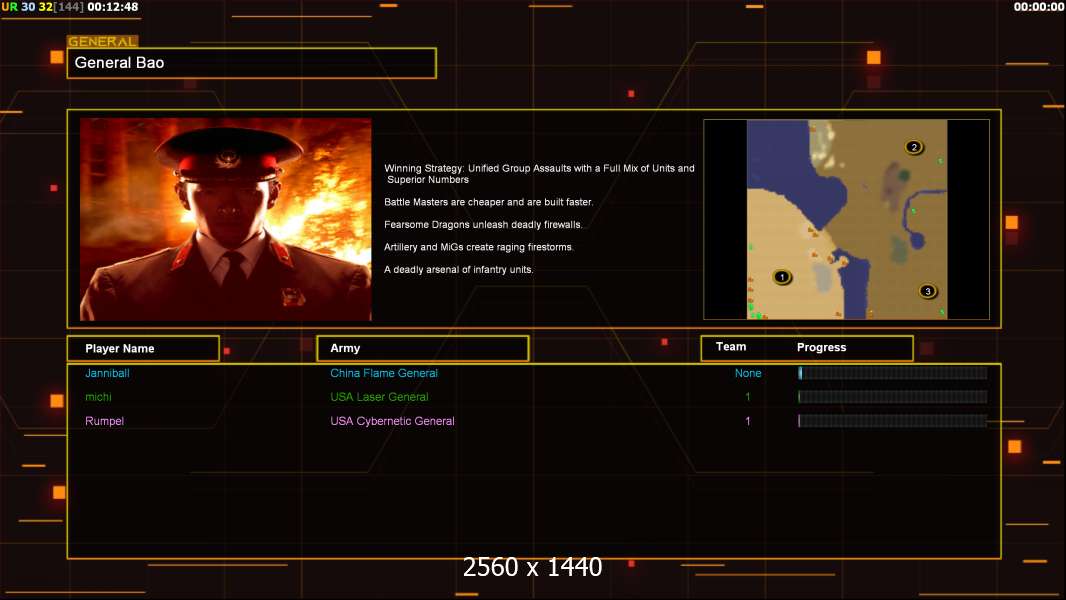This screenshot has width=1066, height=600.
Task: Click player name michi
Action: coord(99,397)
